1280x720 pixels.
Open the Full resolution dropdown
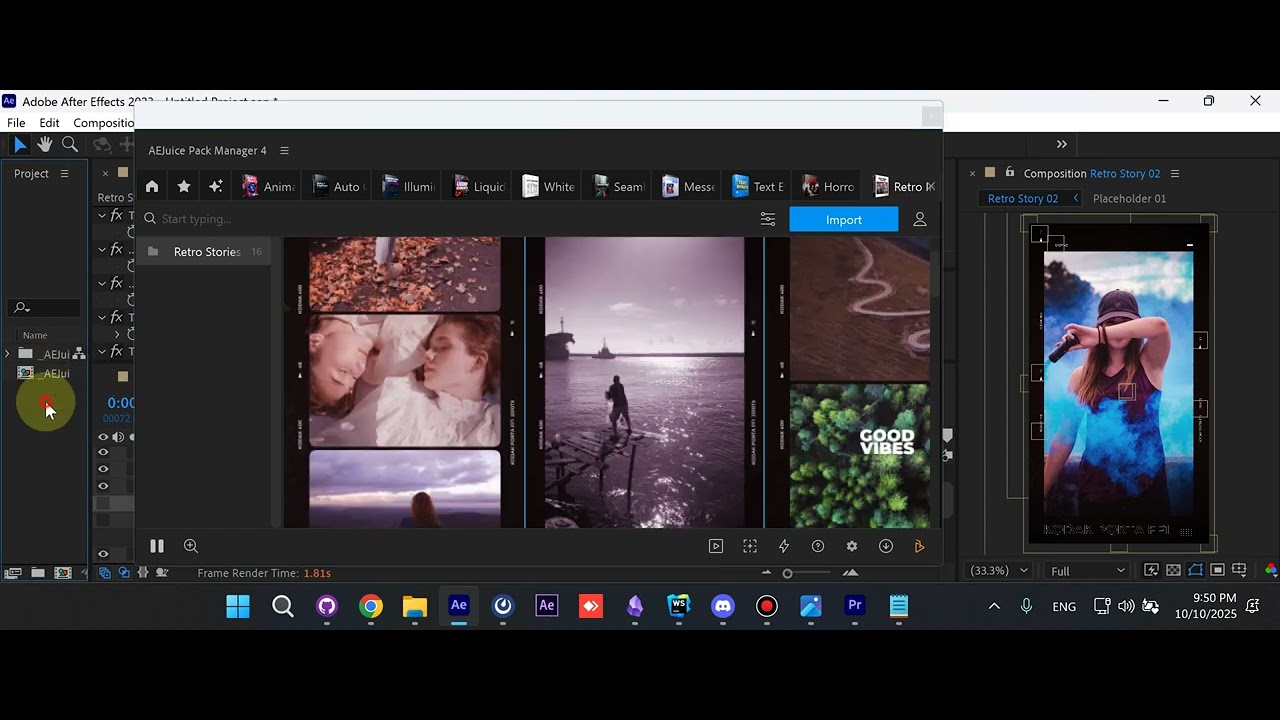(x=1087, y=571)
